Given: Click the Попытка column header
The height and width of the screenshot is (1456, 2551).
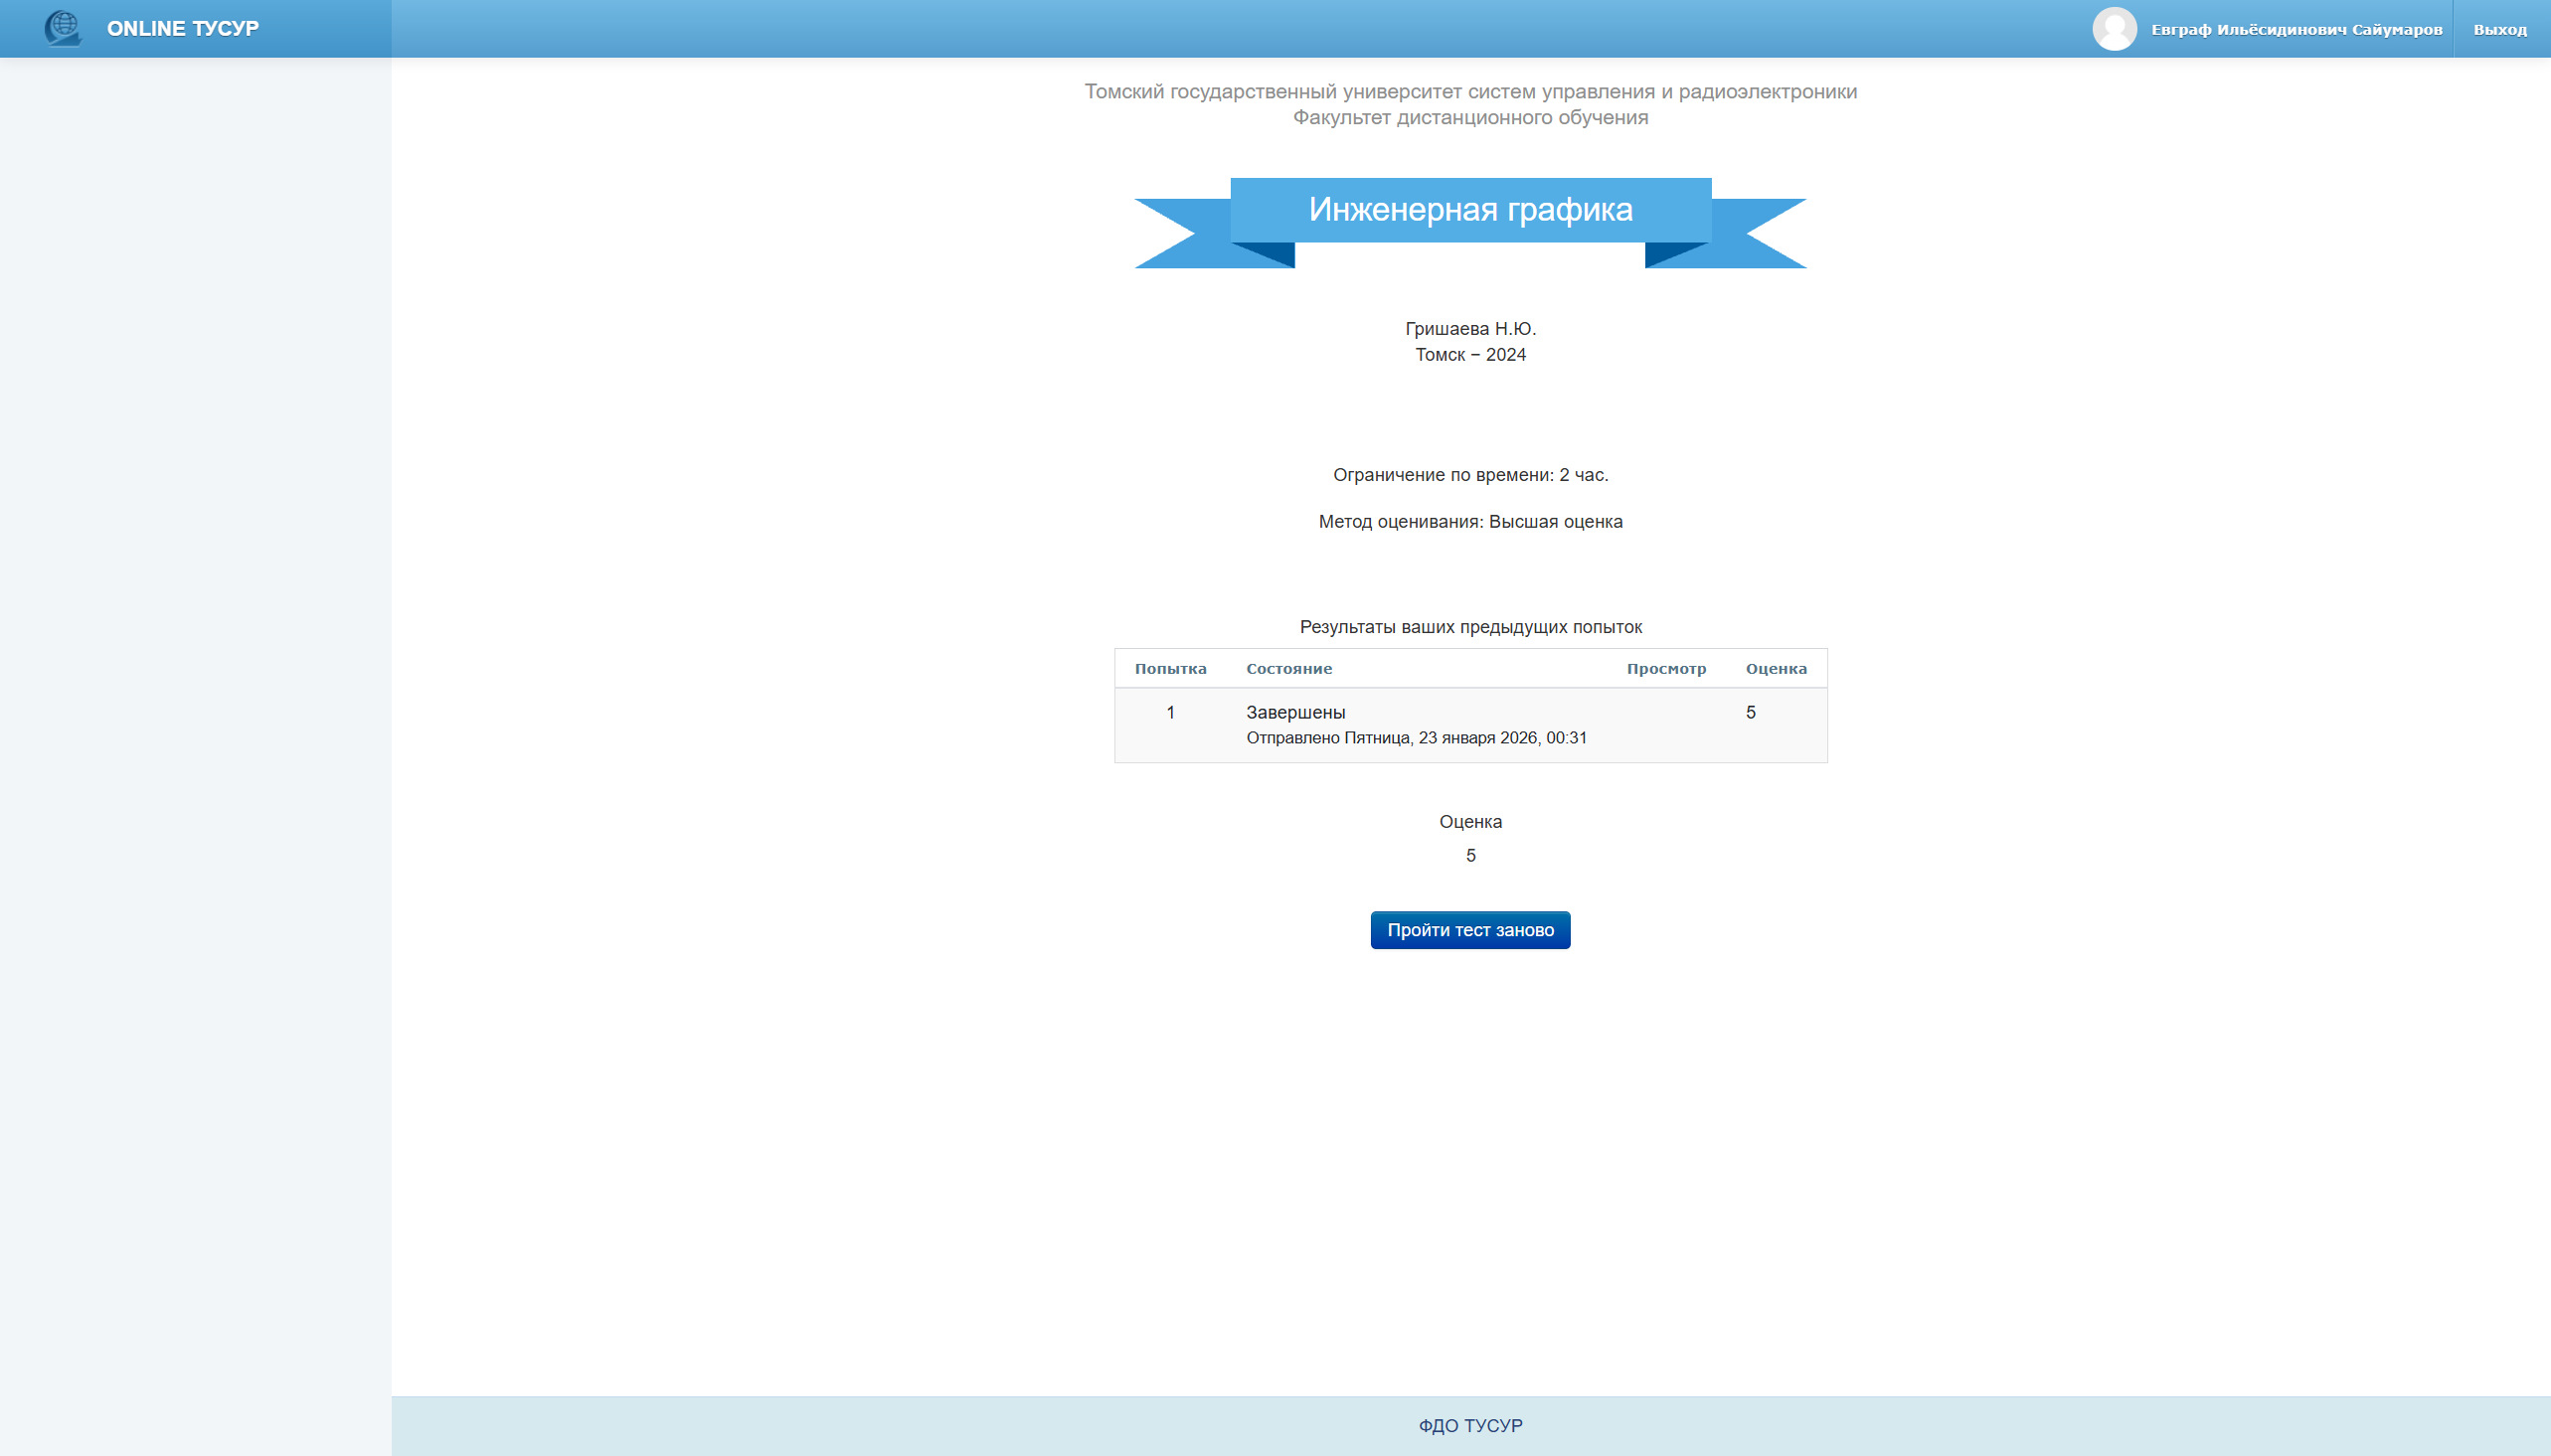Looking at the screenshot, I should coord(1170,669).
